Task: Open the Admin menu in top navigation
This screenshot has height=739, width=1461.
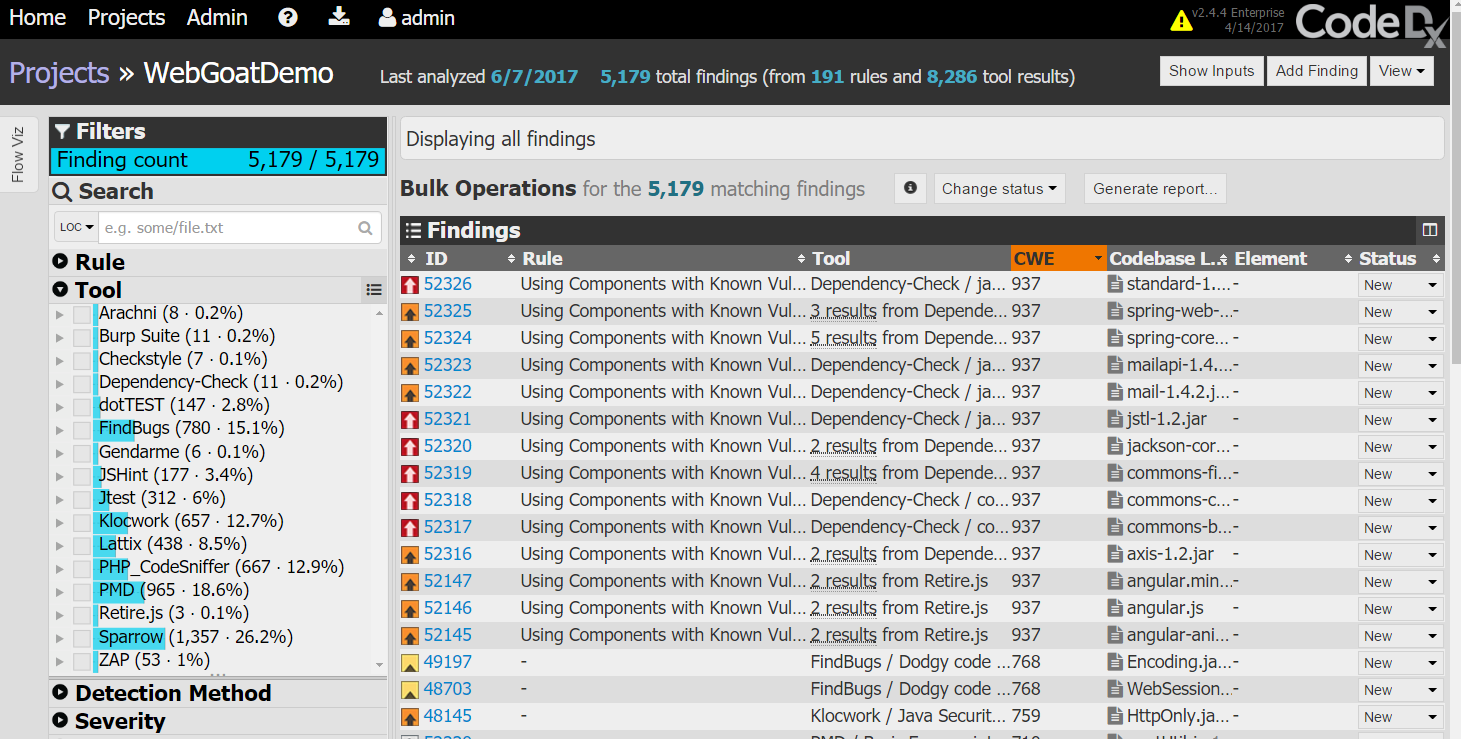Action: [x=217, y=18]
